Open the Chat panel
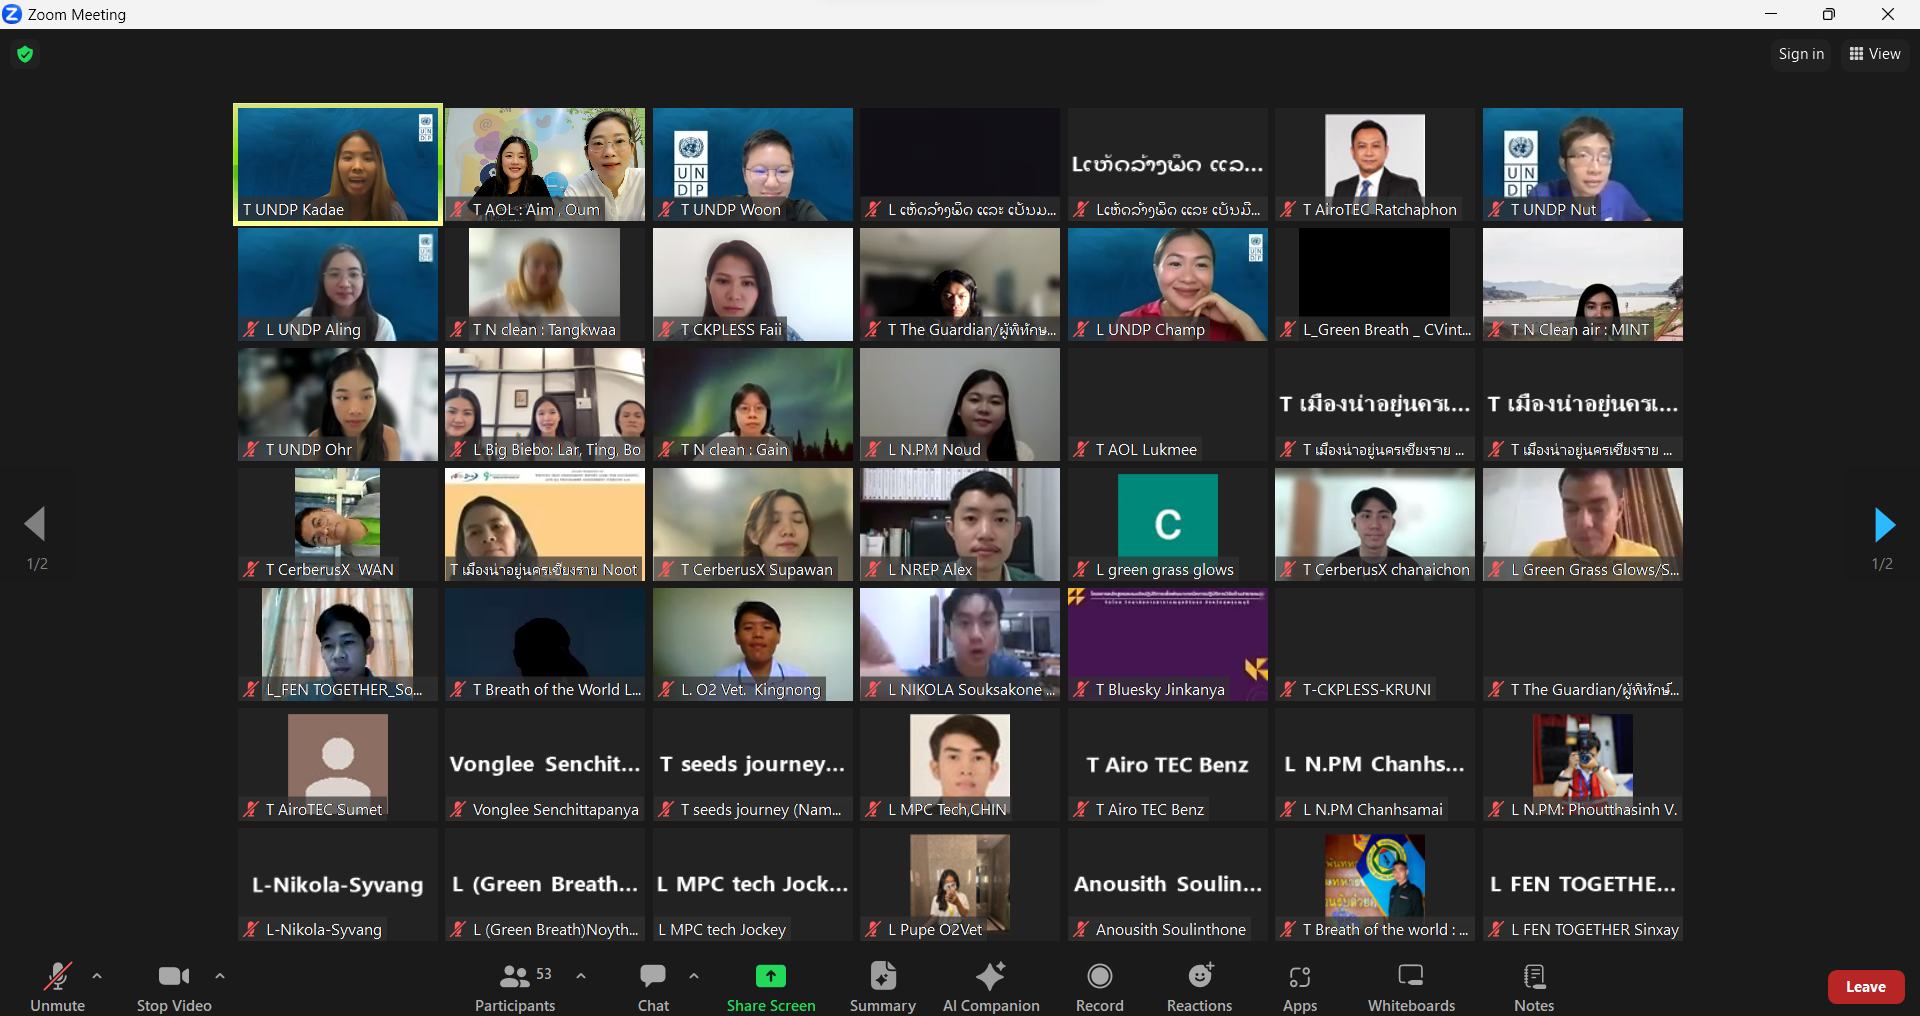The image size is (1920, 1016). click(653, 976)
